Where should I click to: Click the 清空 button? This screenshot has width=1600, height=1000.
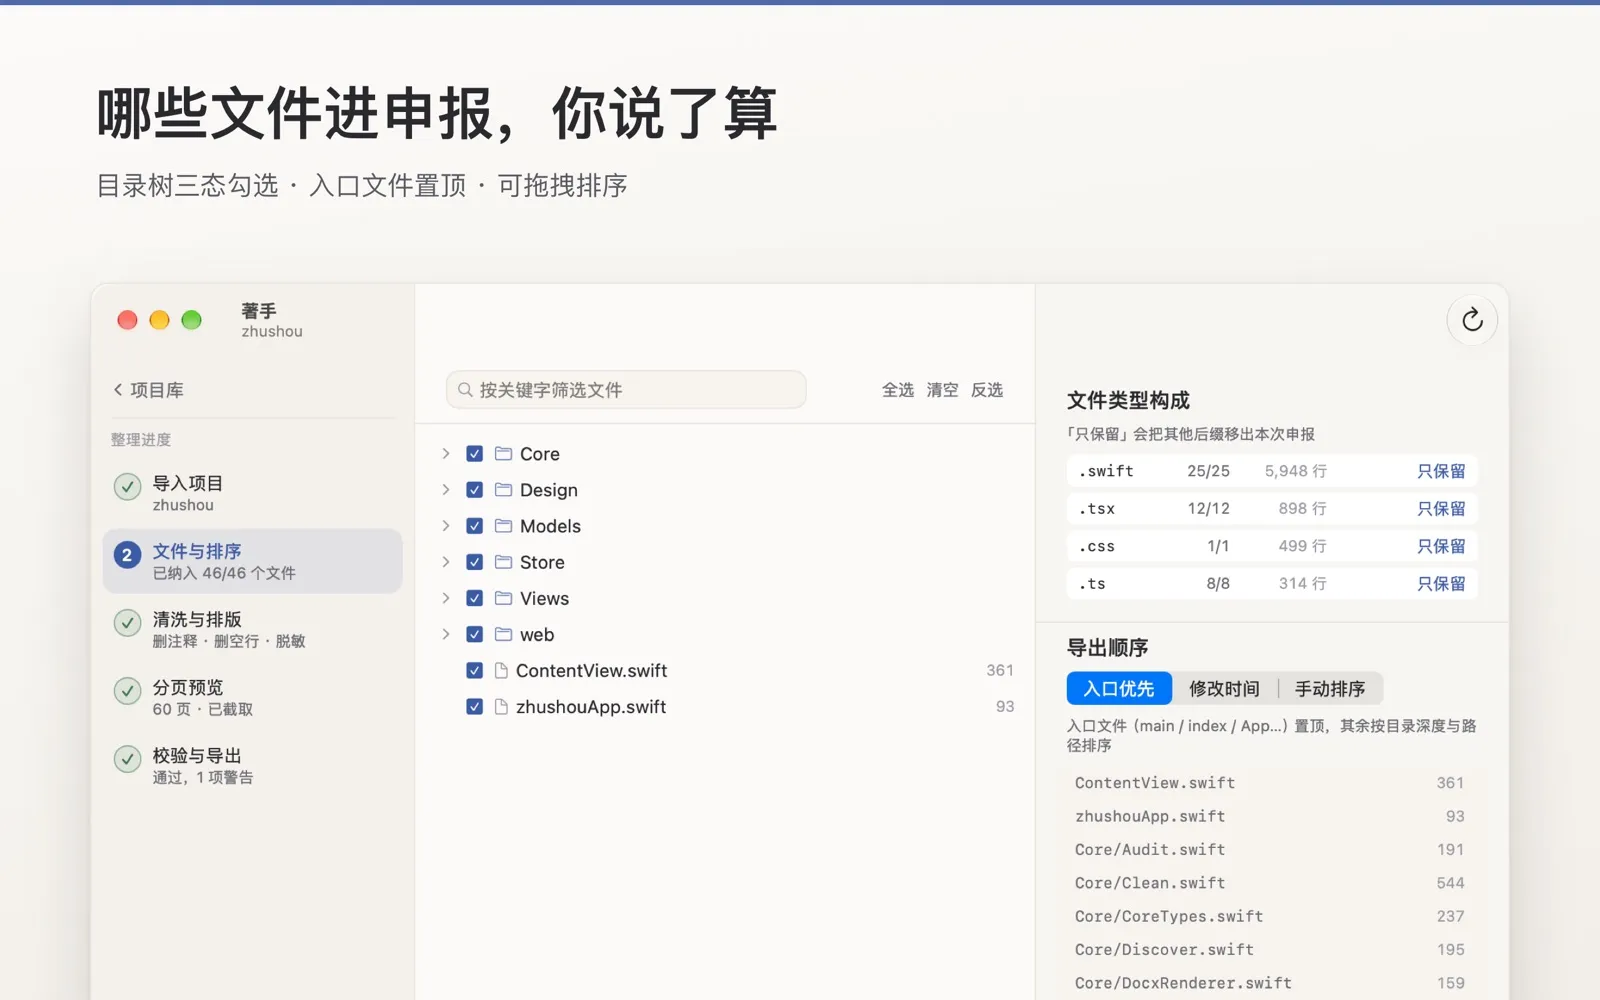click(x=942, y=390)
